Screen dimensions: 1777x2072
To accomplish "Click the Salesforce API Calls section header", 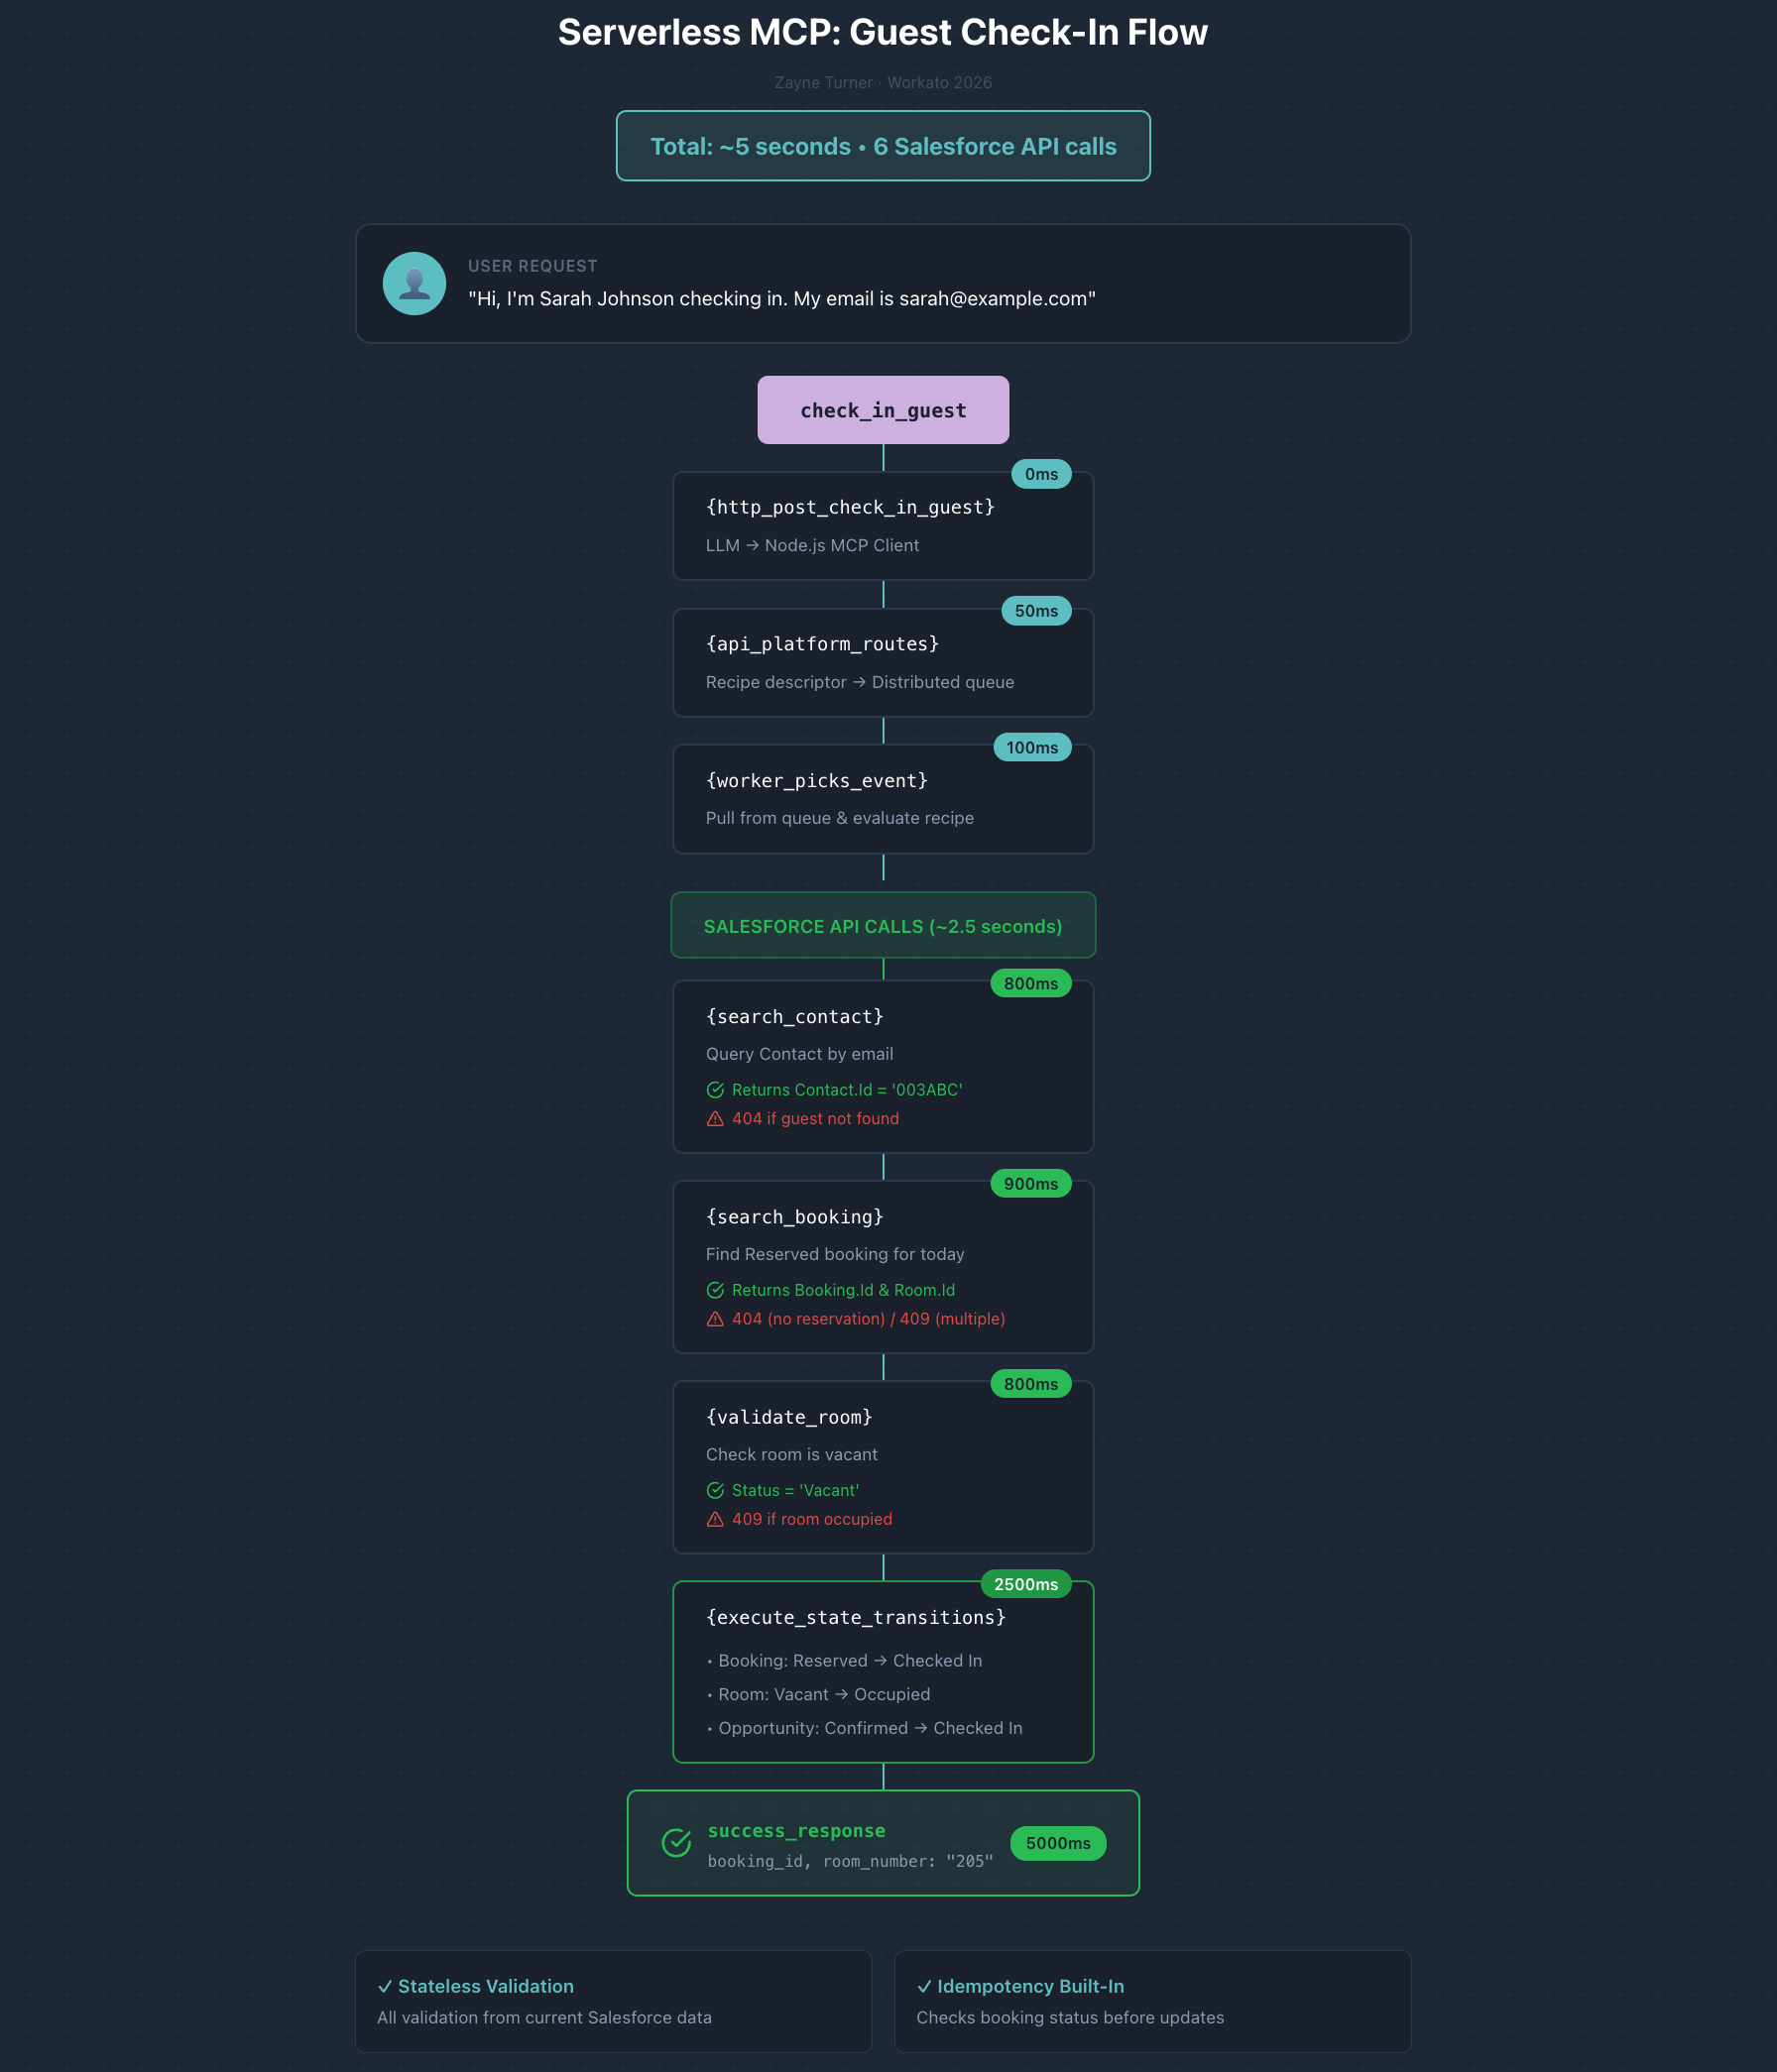I will click(x=883, y=926).
